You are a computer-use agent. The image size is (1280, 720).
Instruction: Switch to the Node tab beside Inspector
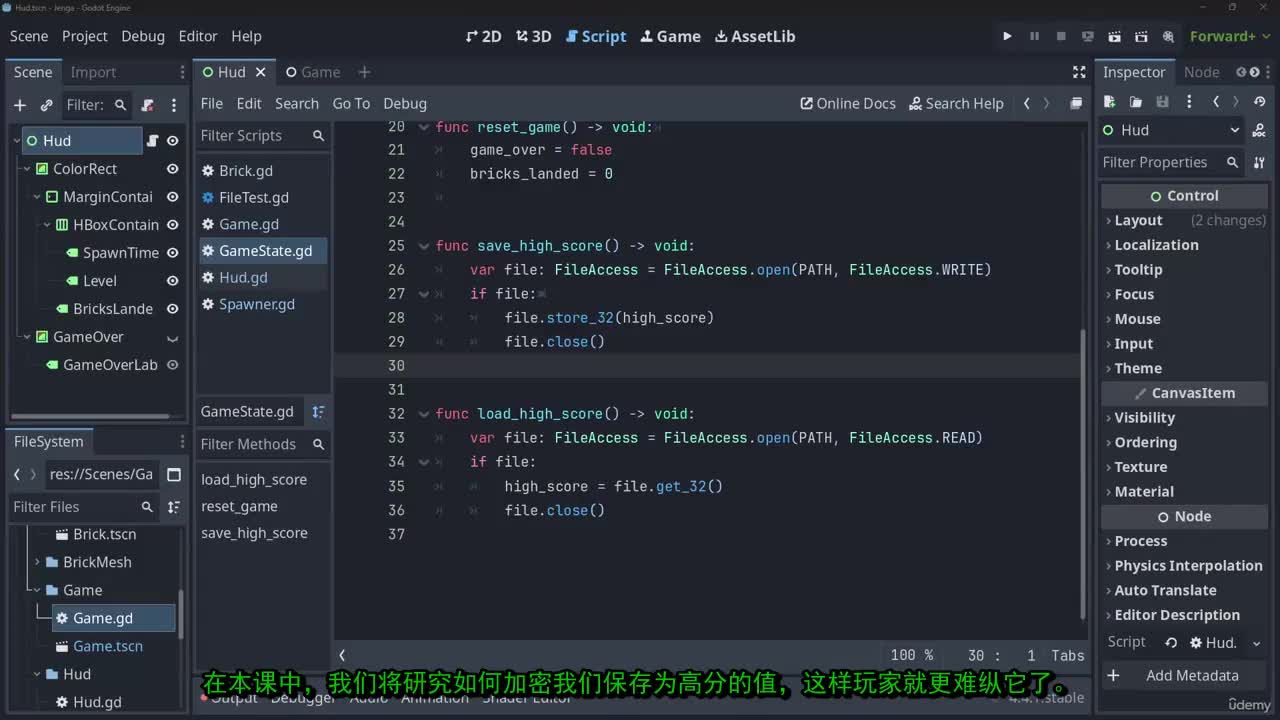pos(1201,72)
